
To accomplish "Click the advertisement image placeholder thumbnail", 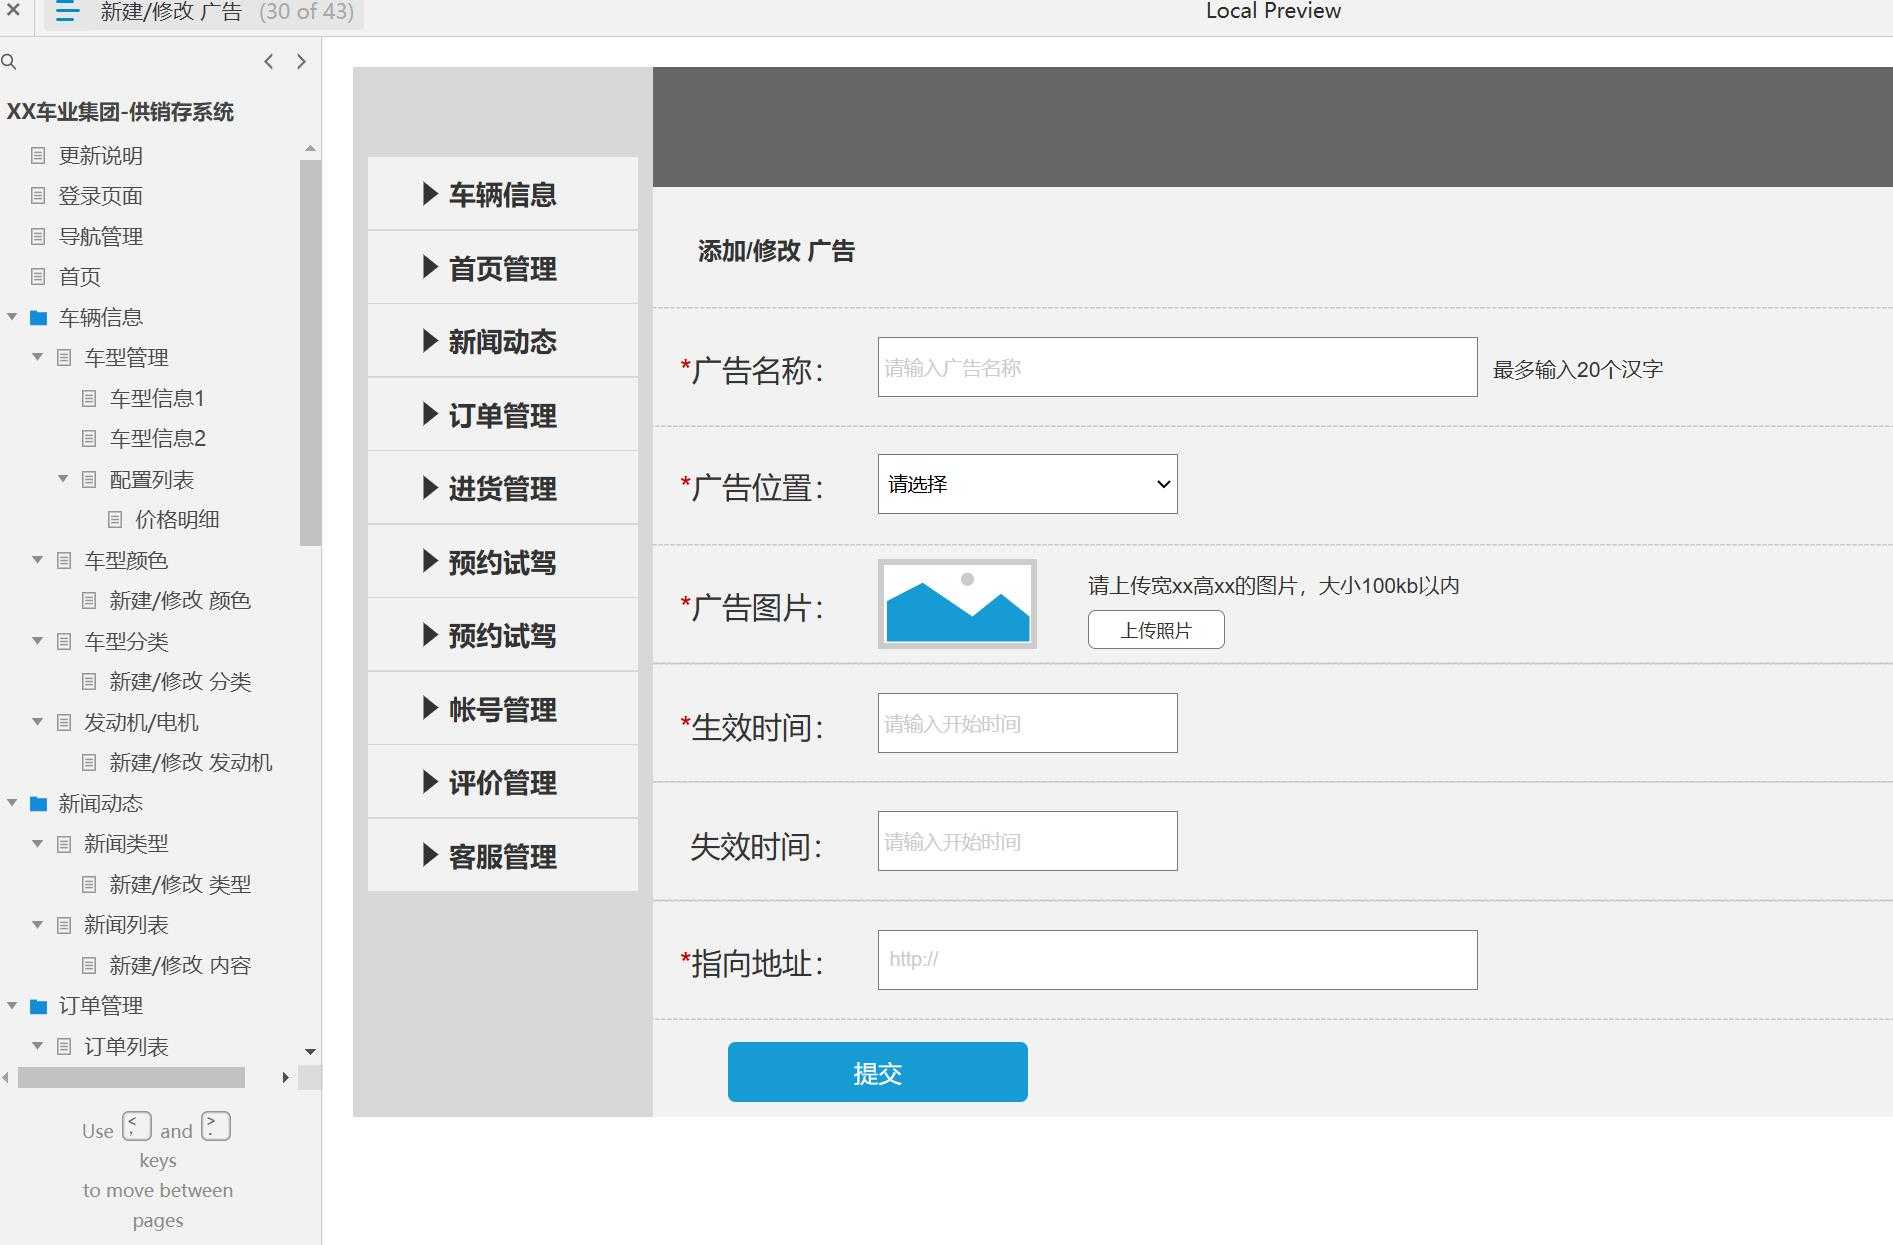I will [x=956, y=605].
